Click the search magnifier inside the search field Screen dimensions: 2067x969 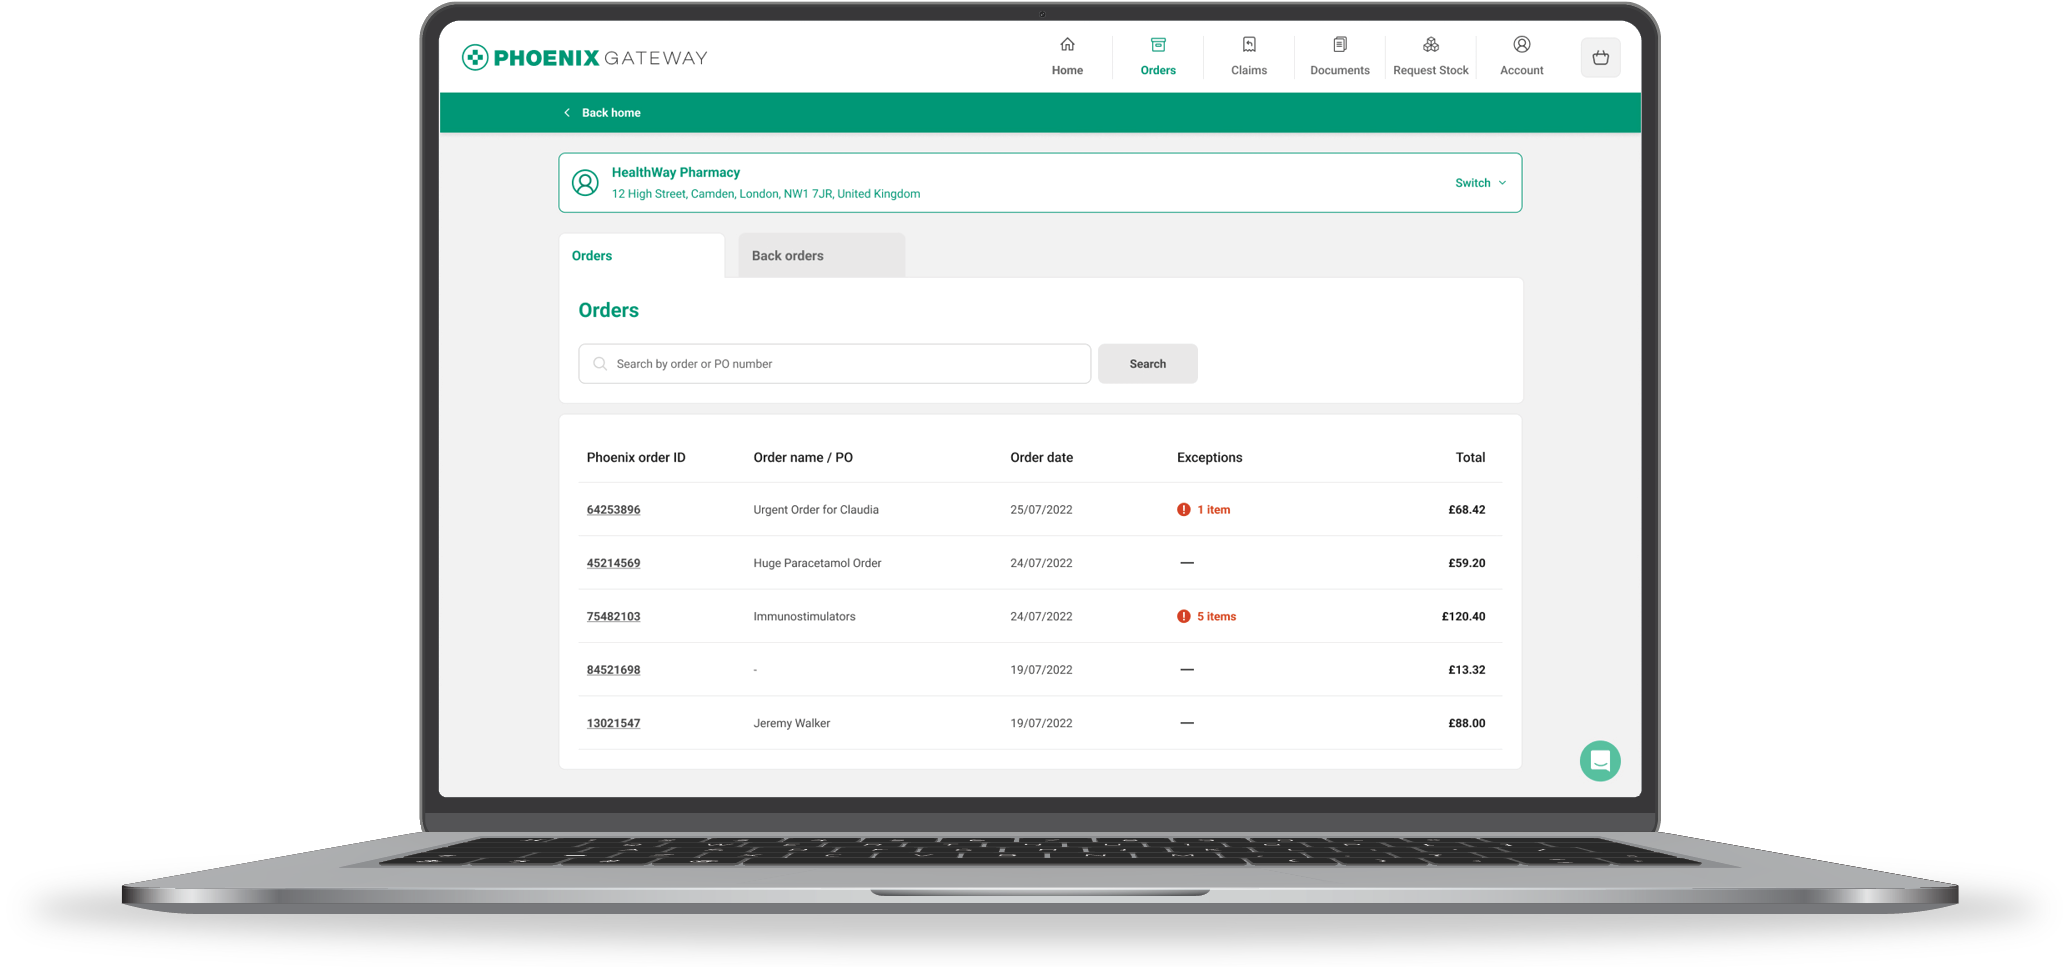point(599,363)
